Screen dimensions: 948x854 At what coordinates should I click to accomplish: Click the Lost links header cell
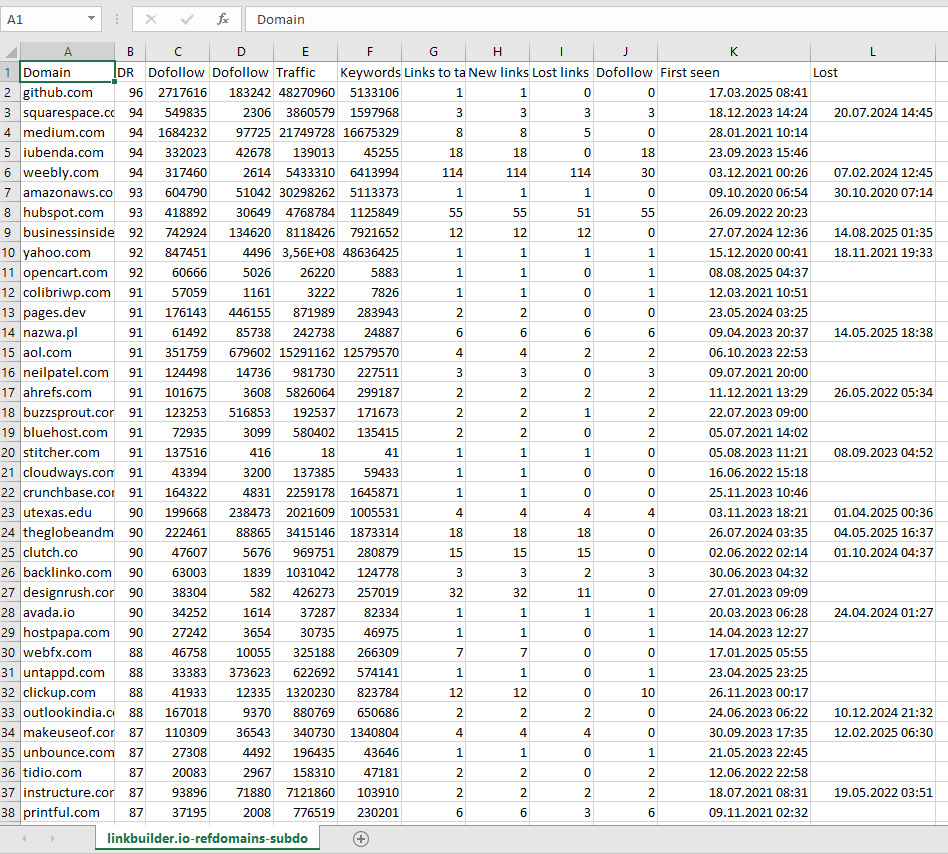[561, 72]
